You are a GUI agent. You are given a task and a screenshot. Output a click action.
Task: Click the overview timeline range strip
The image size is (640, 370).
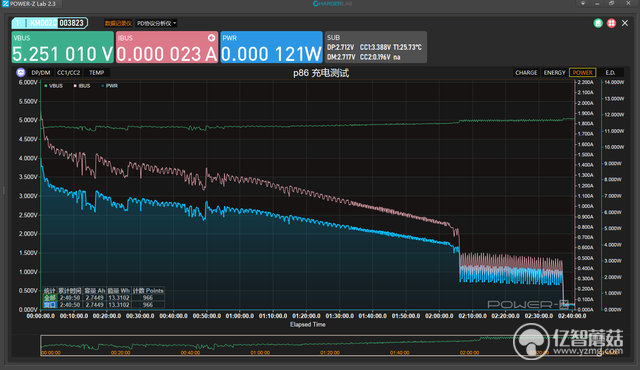point(320,346)
